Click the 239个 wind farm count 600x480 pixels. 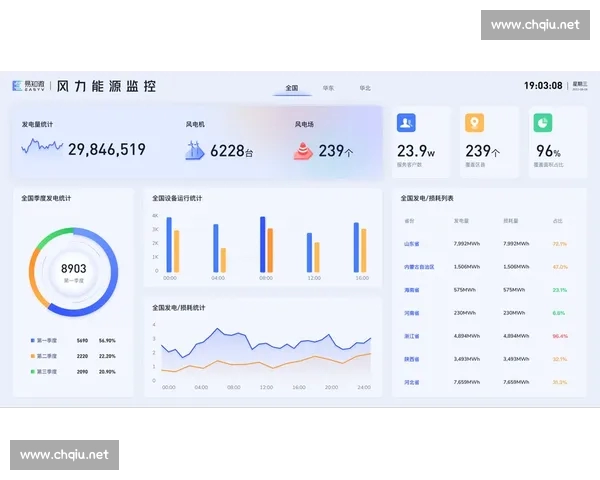336,151
